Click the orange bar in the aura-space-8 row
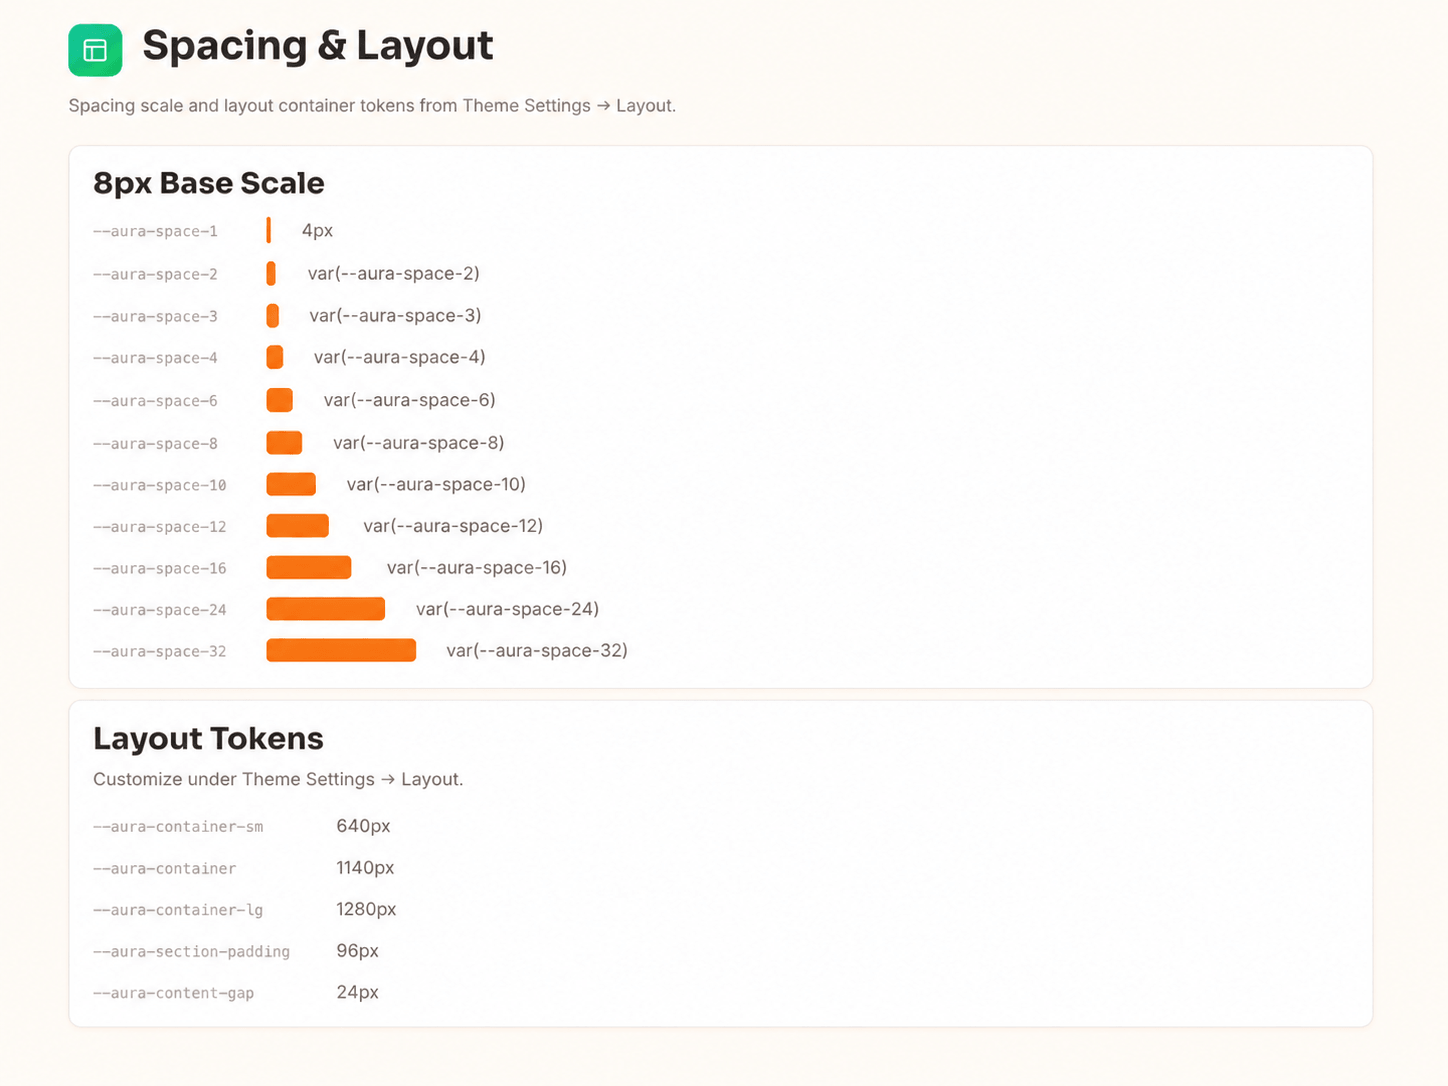The width and height of the screenshot is (1448, 1086). tap(284, 442)
